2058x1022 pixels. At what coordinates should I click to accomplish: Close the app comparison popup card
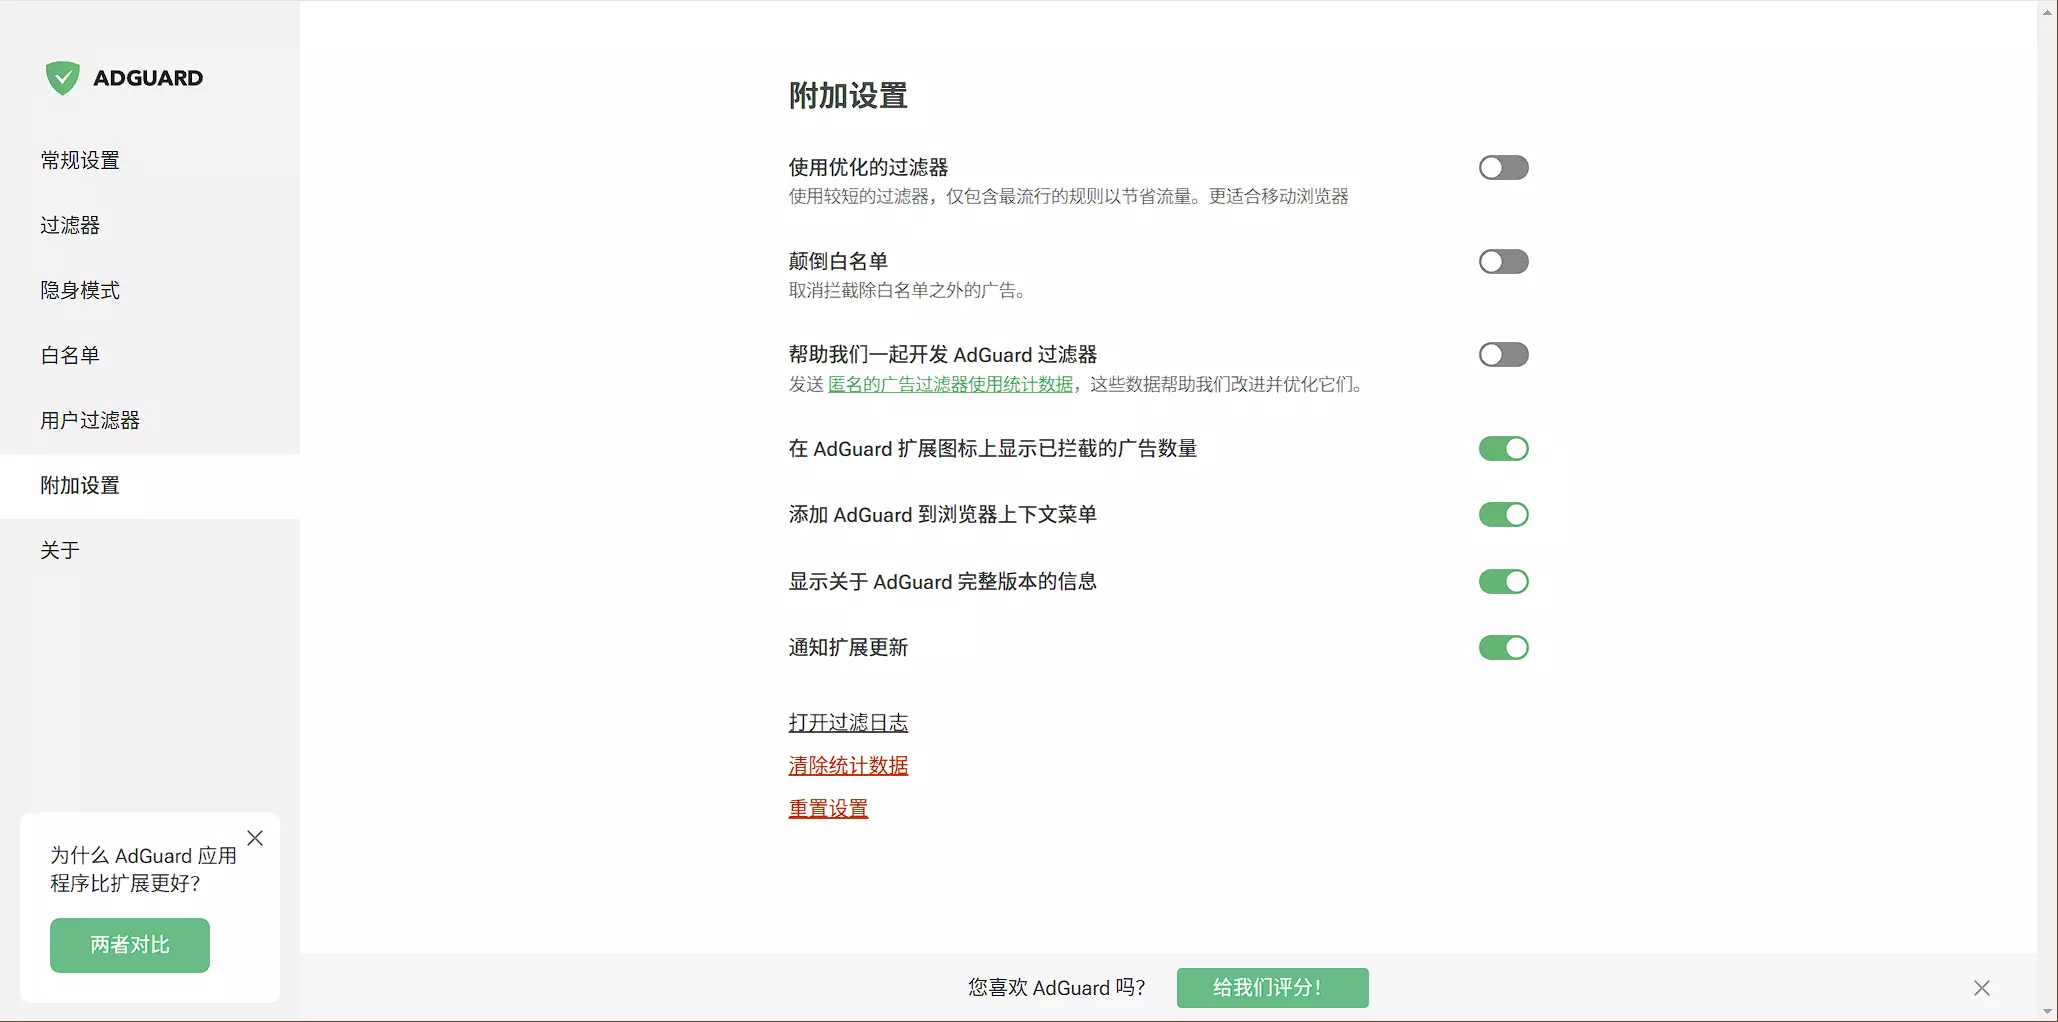coord(255,838)
